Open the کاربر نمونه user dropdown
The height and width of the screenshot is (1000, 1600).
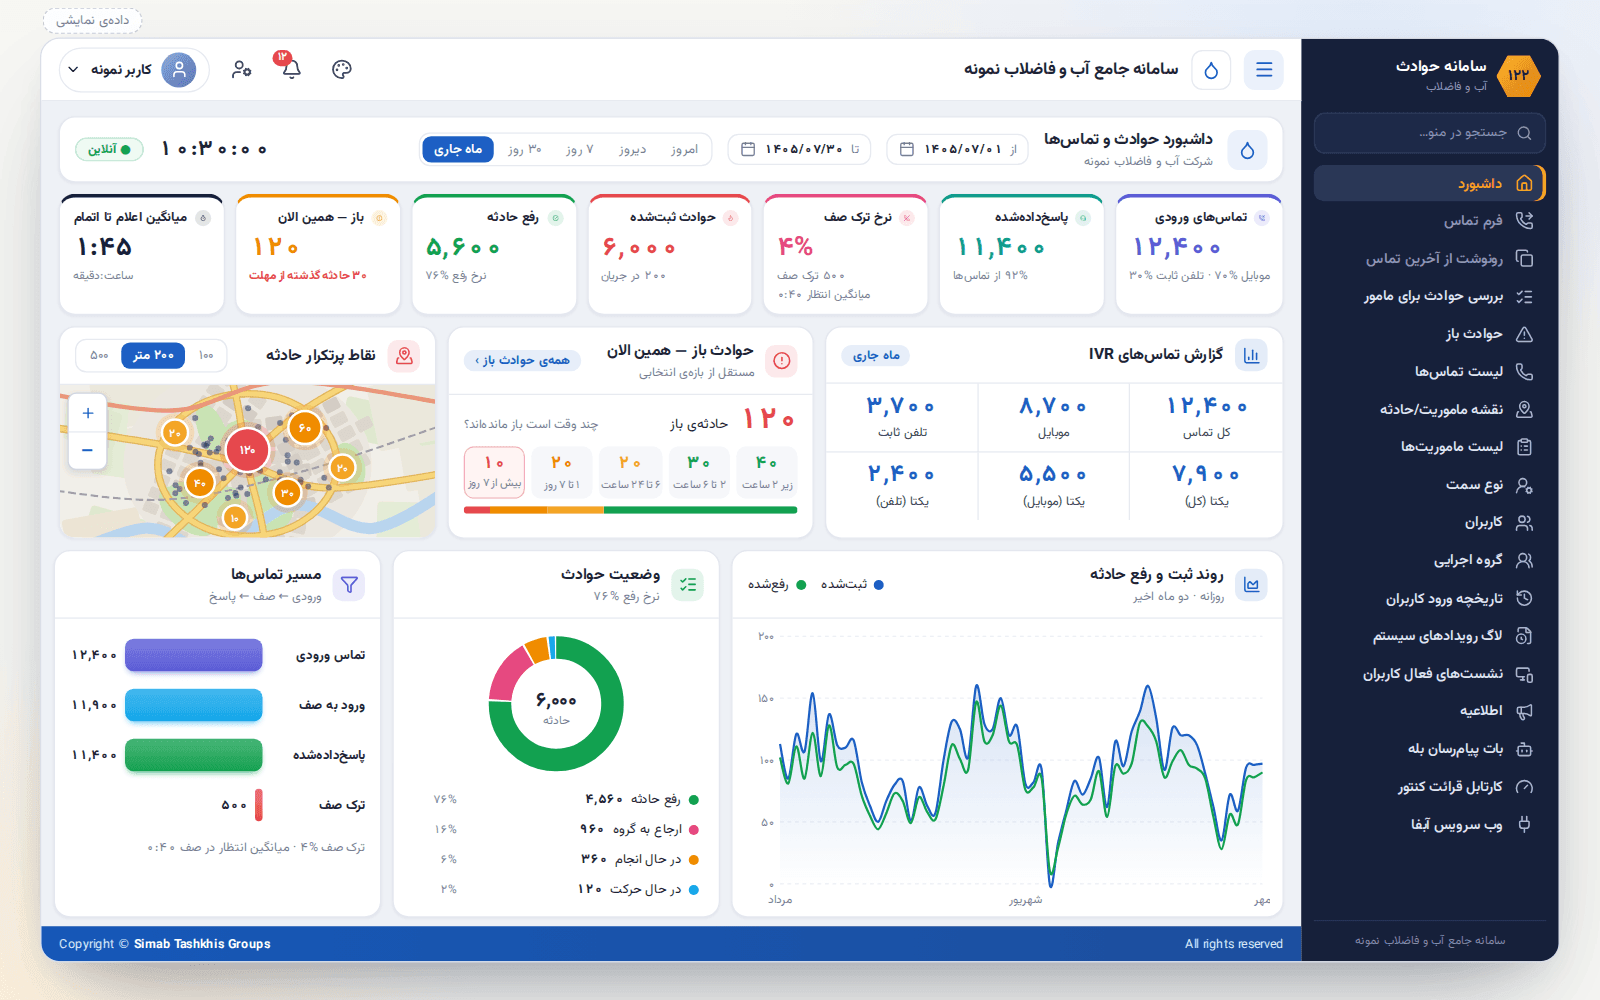[x=134, y=70]
